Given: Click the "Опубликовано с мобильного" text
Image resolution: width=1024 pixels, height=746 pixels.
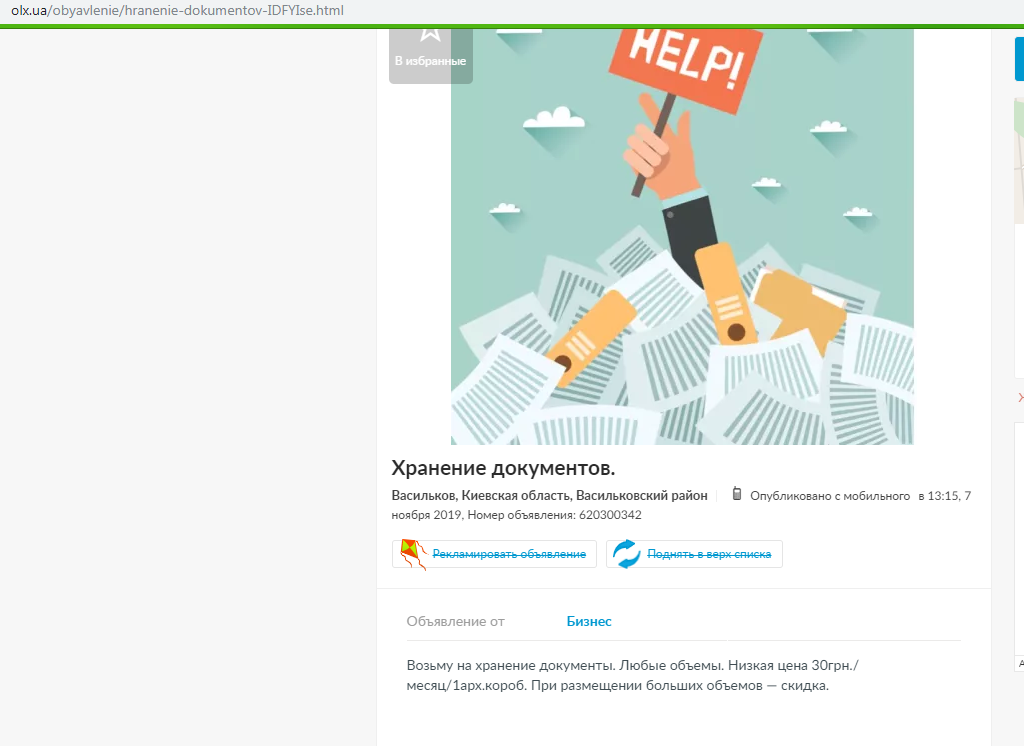Looking at the screenshot, I should 830,496.
